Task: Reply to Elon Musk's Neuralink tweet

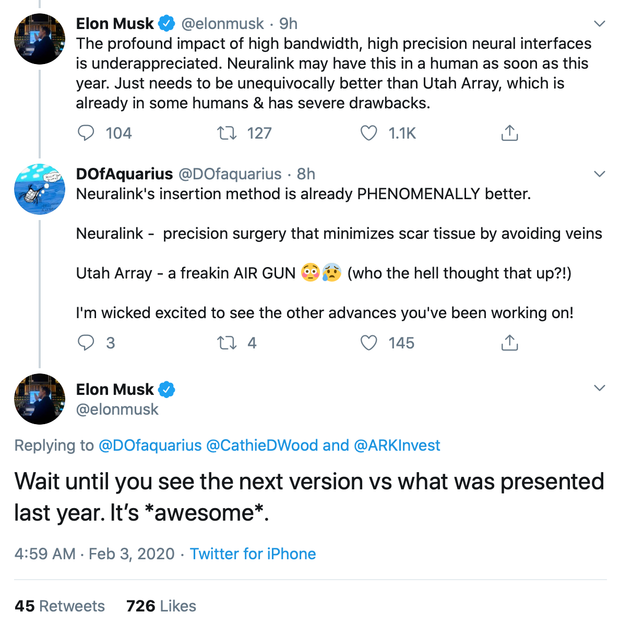Action: click(x=87, y=133)
